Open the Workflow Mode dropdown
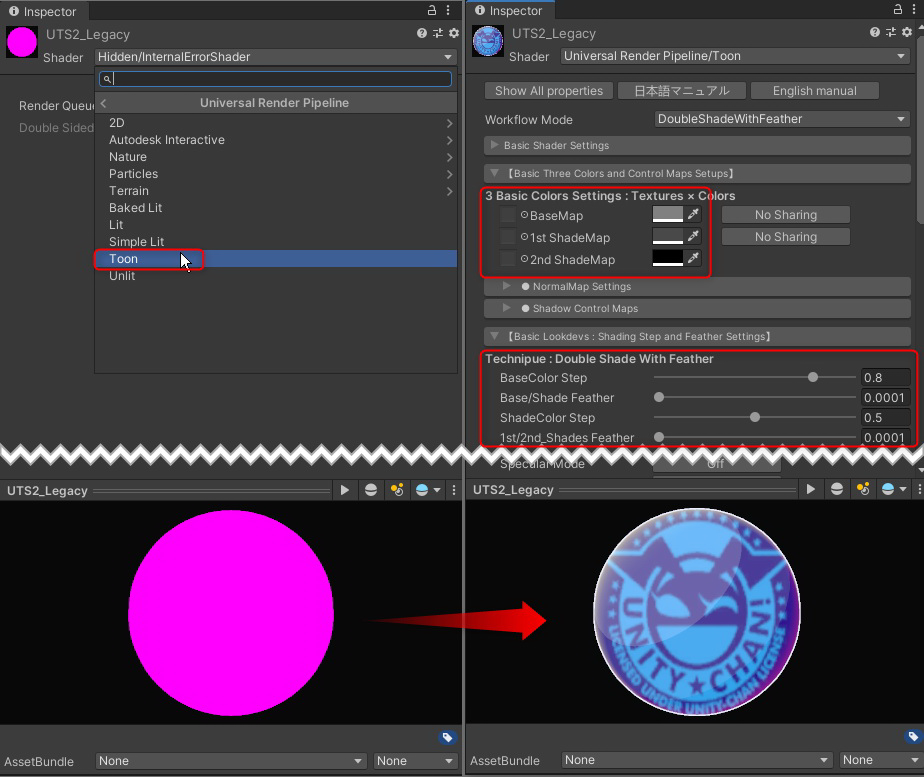 click(x=781, y=119)
